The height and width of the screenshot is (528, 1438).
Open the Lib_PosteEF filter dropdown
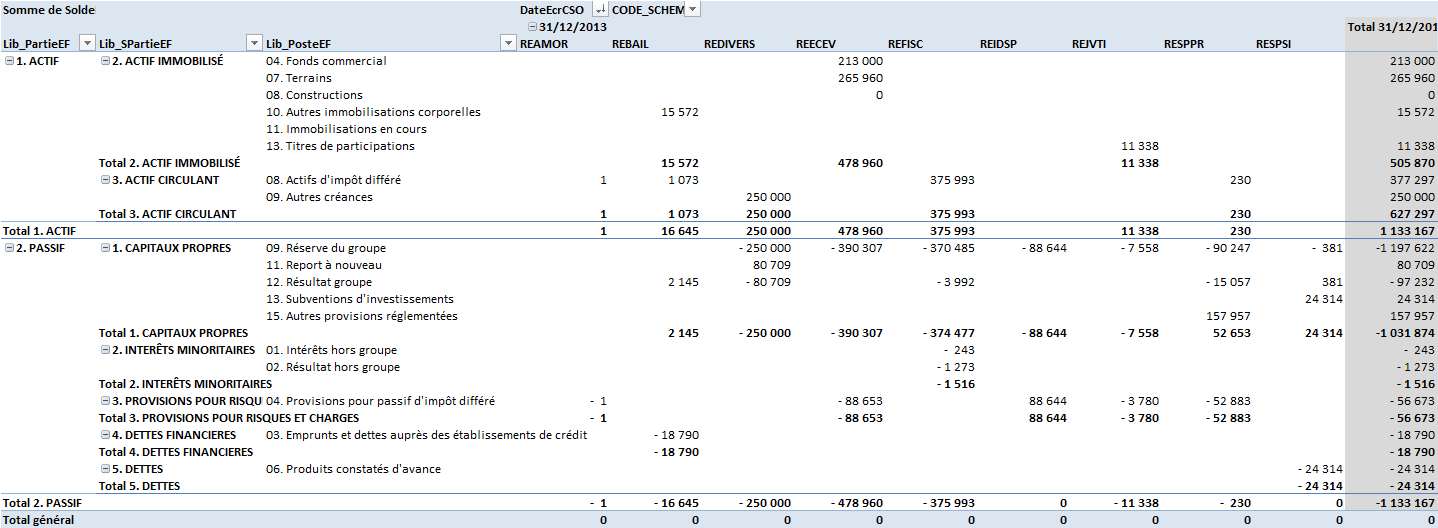coord(508,43)
